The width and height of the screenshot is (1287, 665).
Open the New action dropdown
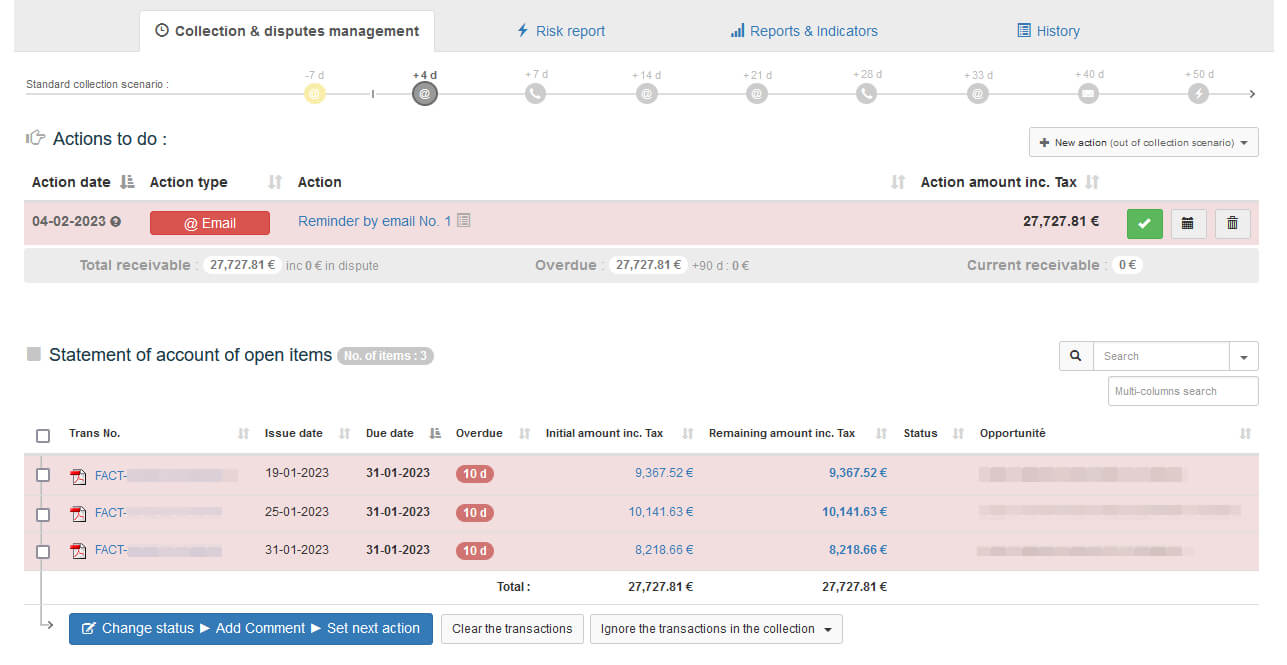[x=1143, y=143]
